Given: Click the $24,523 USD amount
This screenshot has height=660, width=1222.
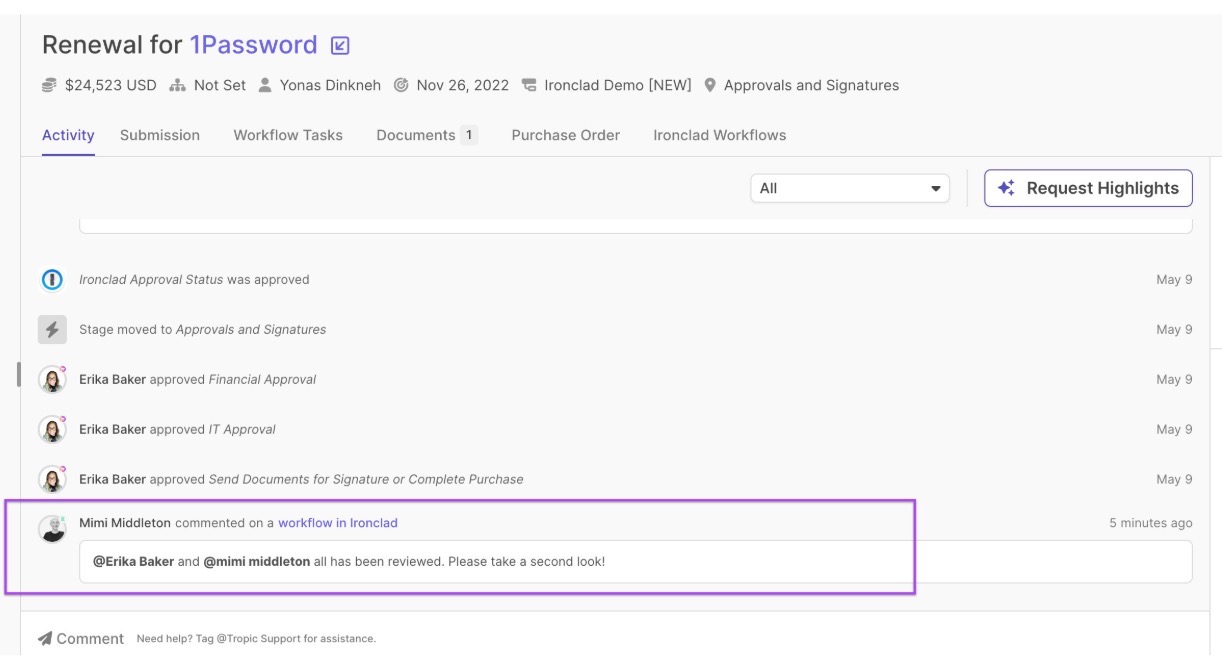Looking at the screenshot, I should 111,86.
